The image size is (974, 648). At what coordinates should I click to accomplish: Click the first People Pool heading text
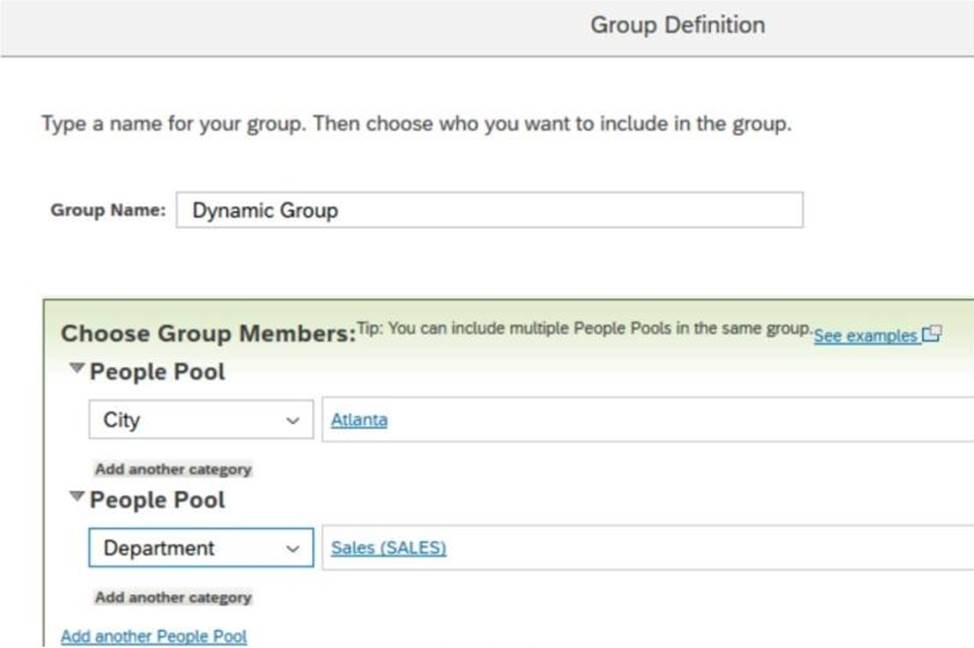coord(157,372)
